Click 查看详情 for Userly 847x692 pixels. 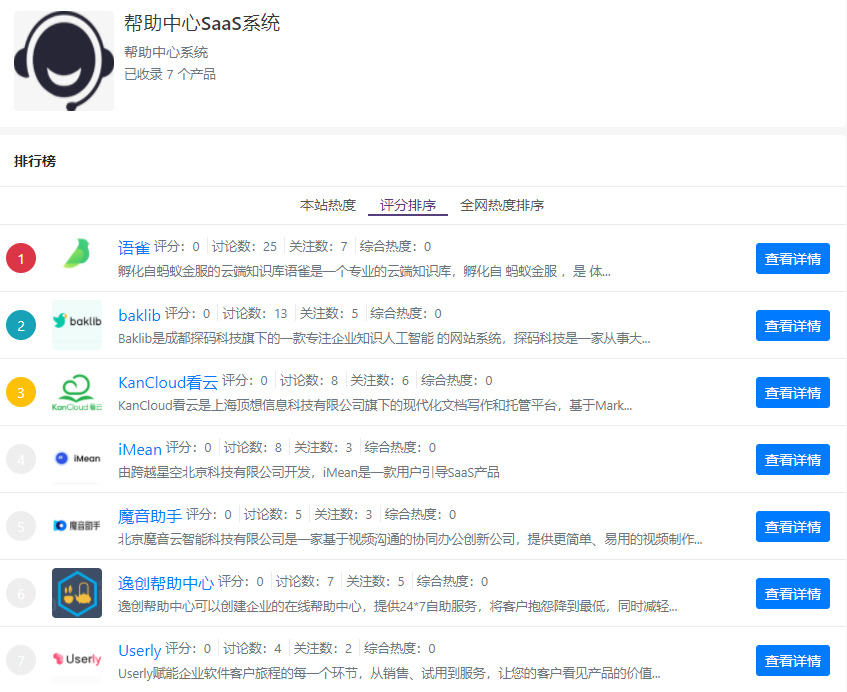coord(792,660)
